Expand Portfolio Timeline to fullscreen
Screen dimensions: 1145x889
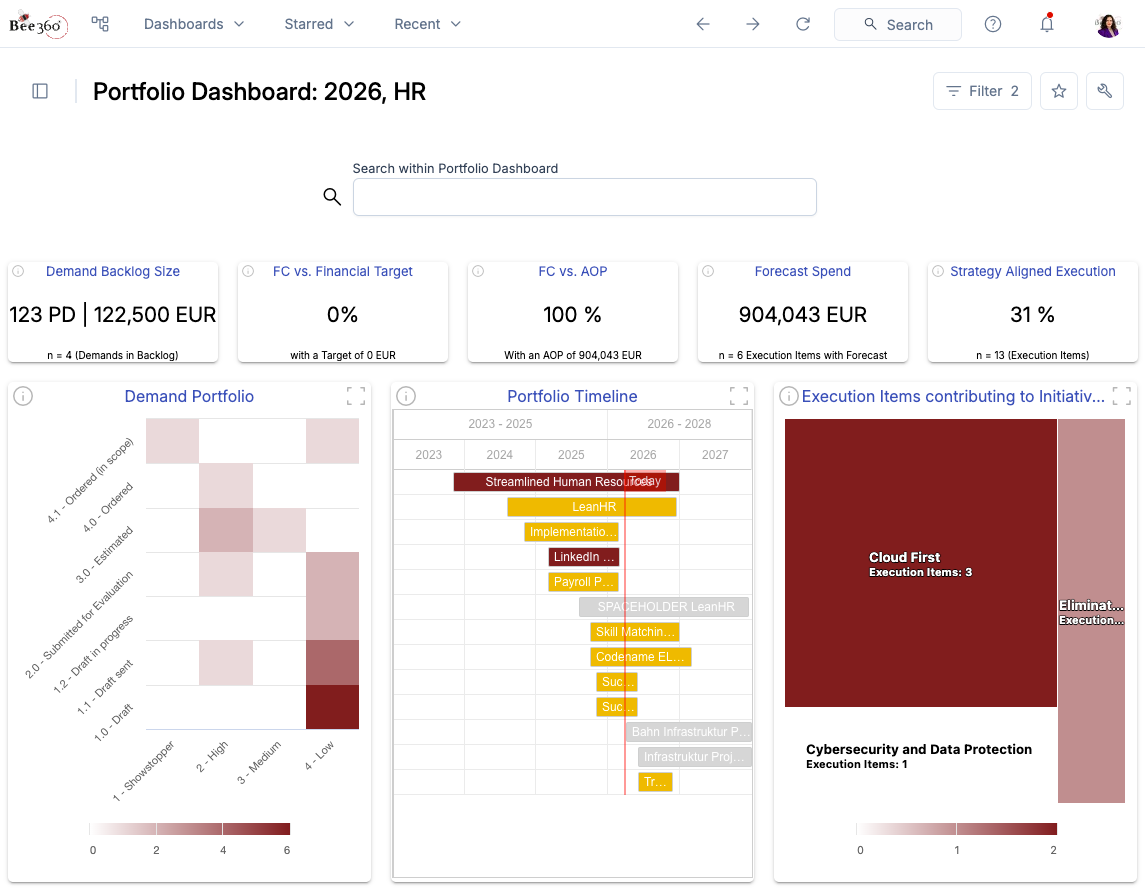click(738, 396)
